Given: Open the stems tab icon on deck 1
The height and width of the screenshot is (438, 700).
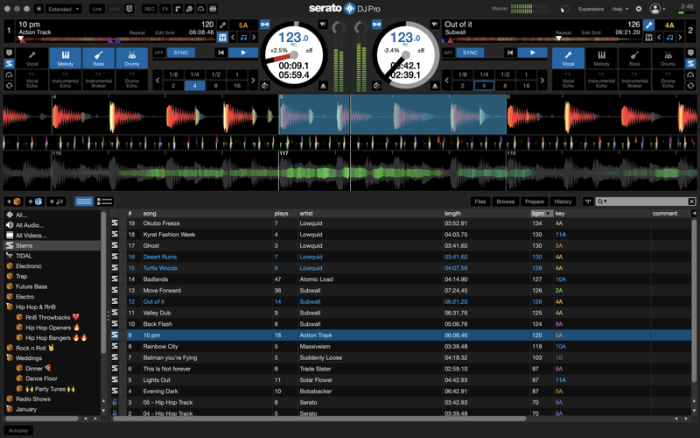Looking at the screenshot, I should point(9,64).
